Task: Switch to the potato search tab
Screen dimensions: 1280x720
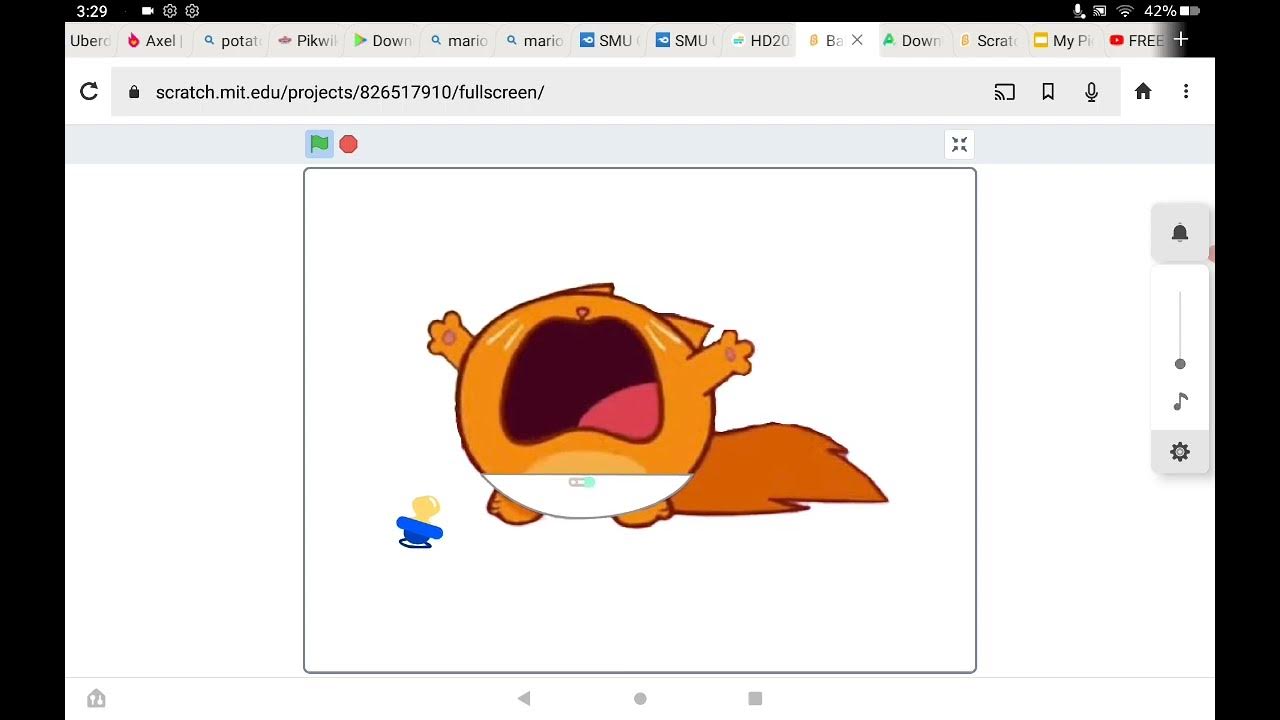Action: click(x=230, y=41)
